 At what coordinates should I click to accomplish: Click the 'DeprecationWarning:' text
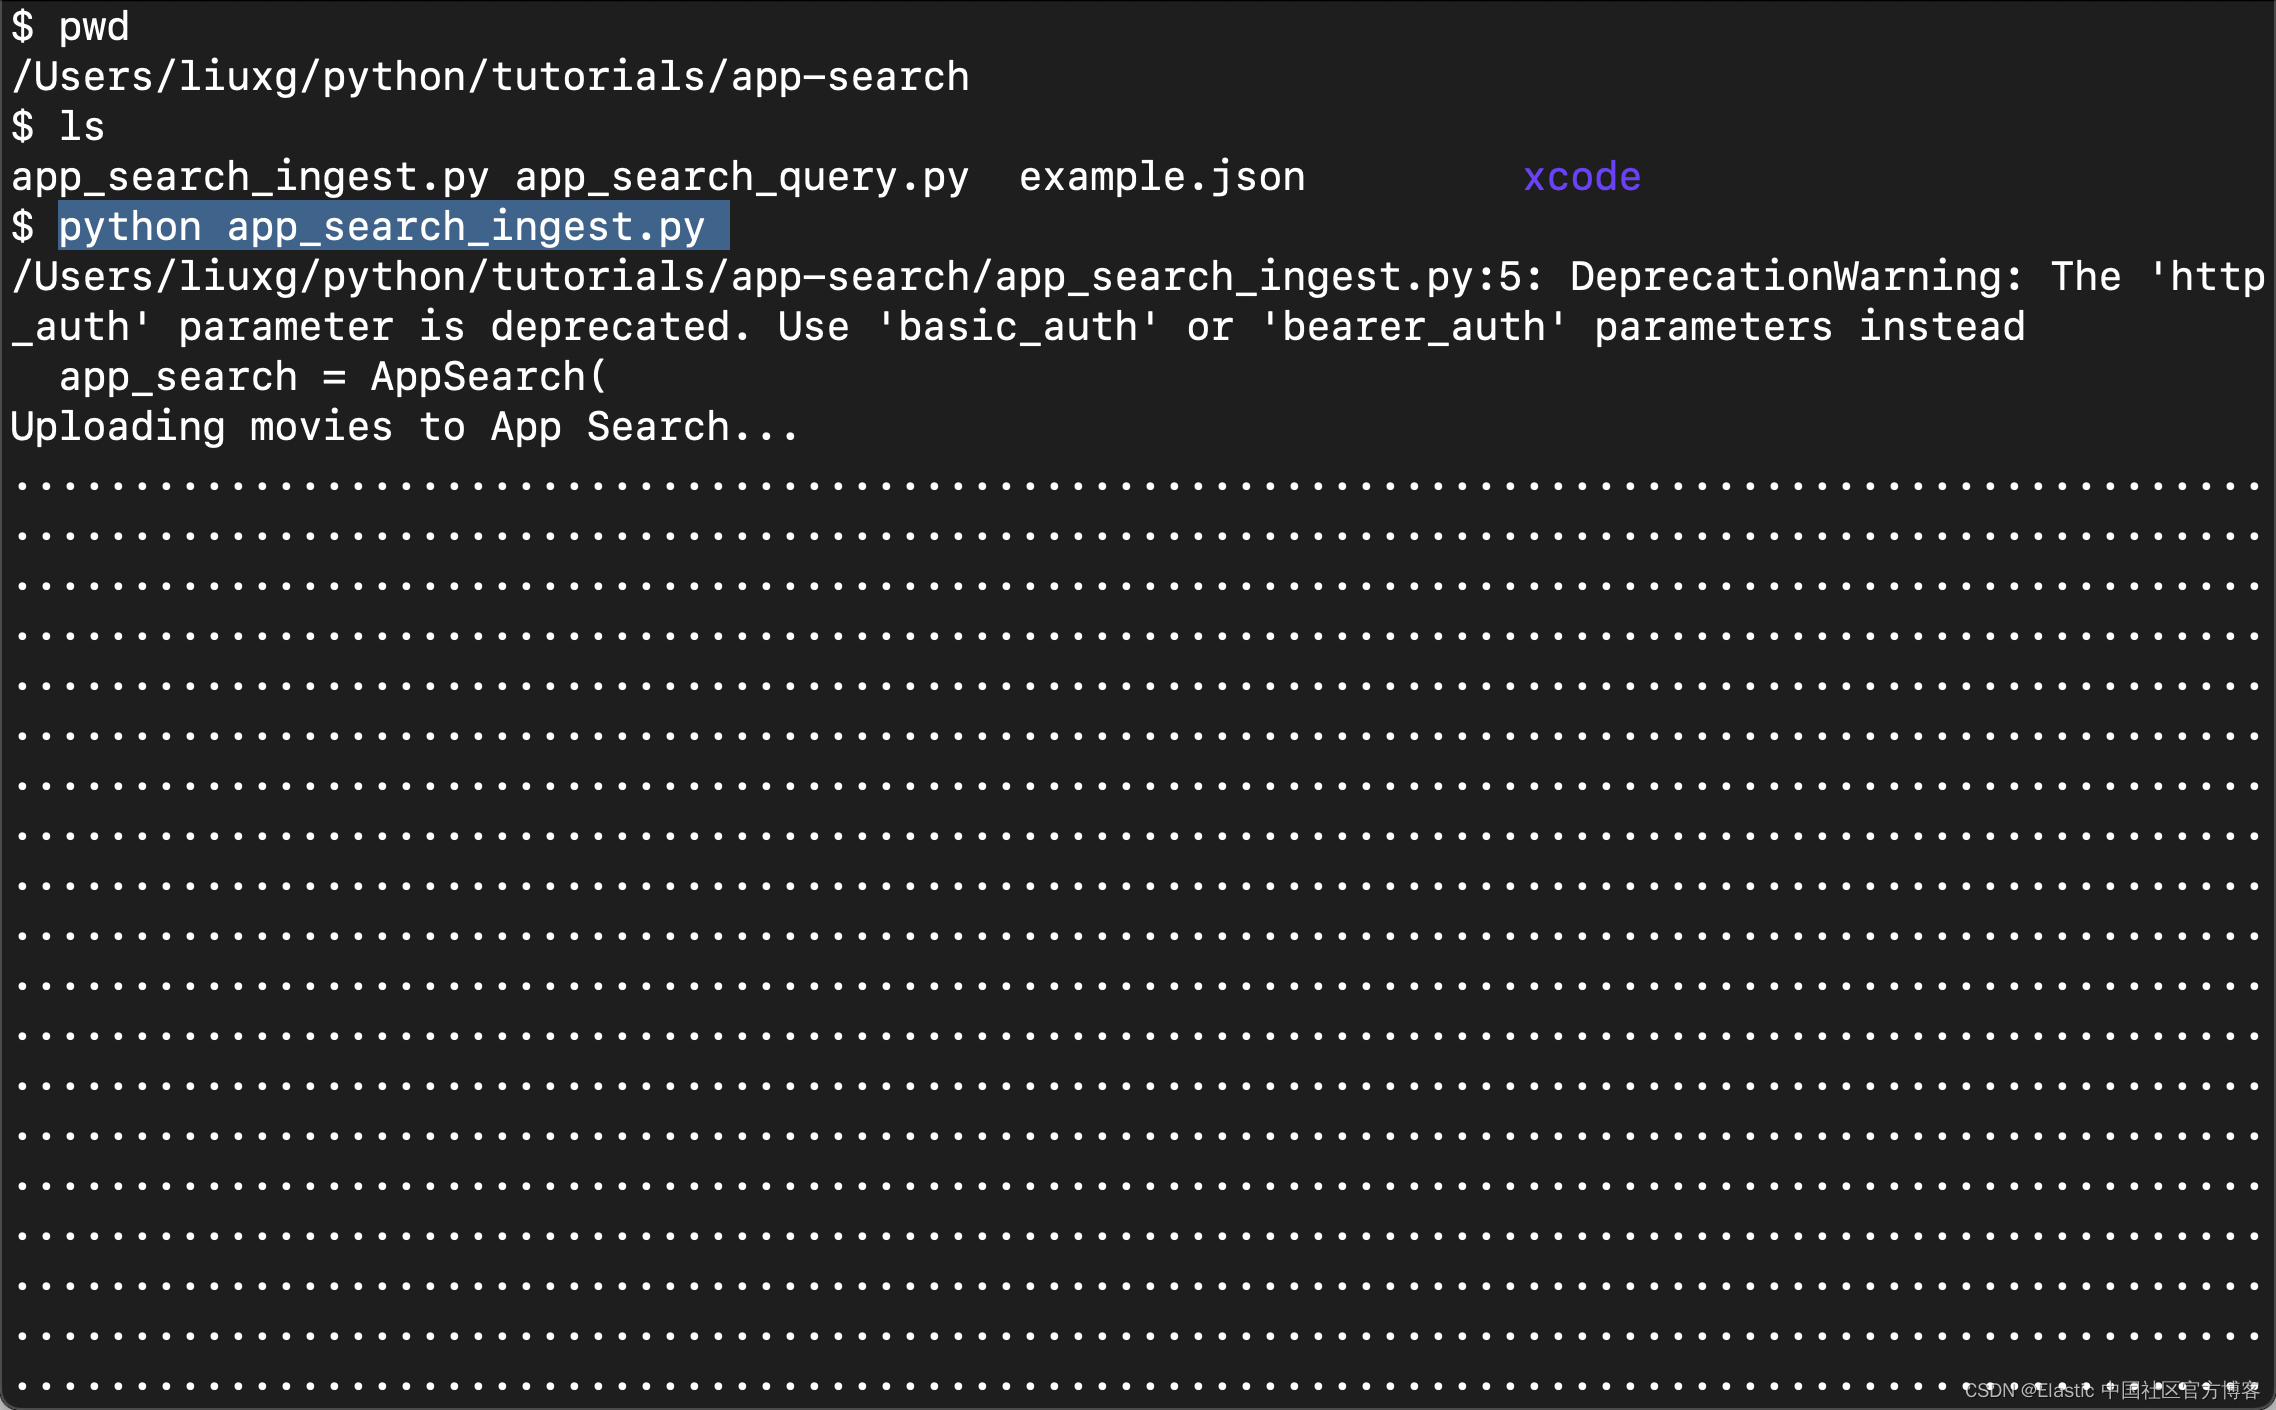pos(1797,277)
